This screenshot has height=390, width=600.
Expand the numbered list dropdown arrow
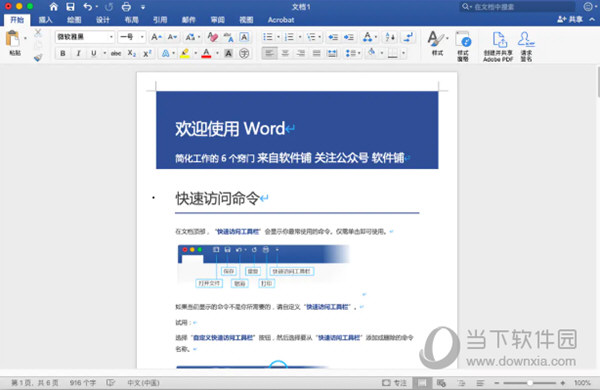(300, 37)
